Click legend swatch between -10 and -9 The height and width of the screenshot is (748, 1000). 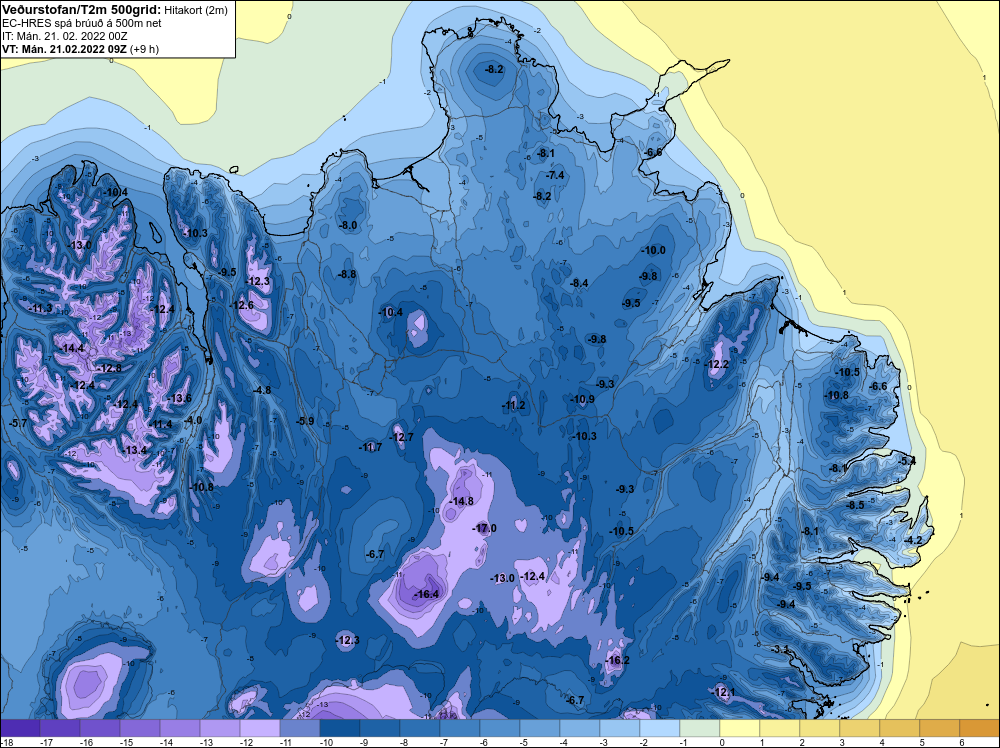pyautogui.click(x=340, y=728)
